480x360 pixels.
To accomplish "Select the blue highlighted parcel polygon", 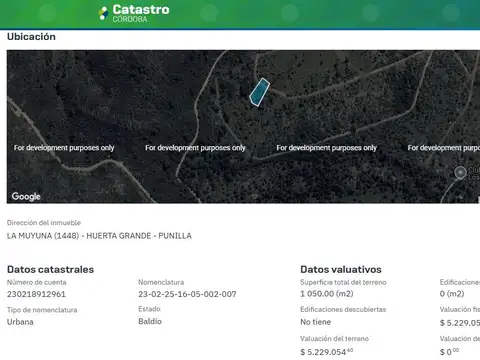I will pos(260,92).
